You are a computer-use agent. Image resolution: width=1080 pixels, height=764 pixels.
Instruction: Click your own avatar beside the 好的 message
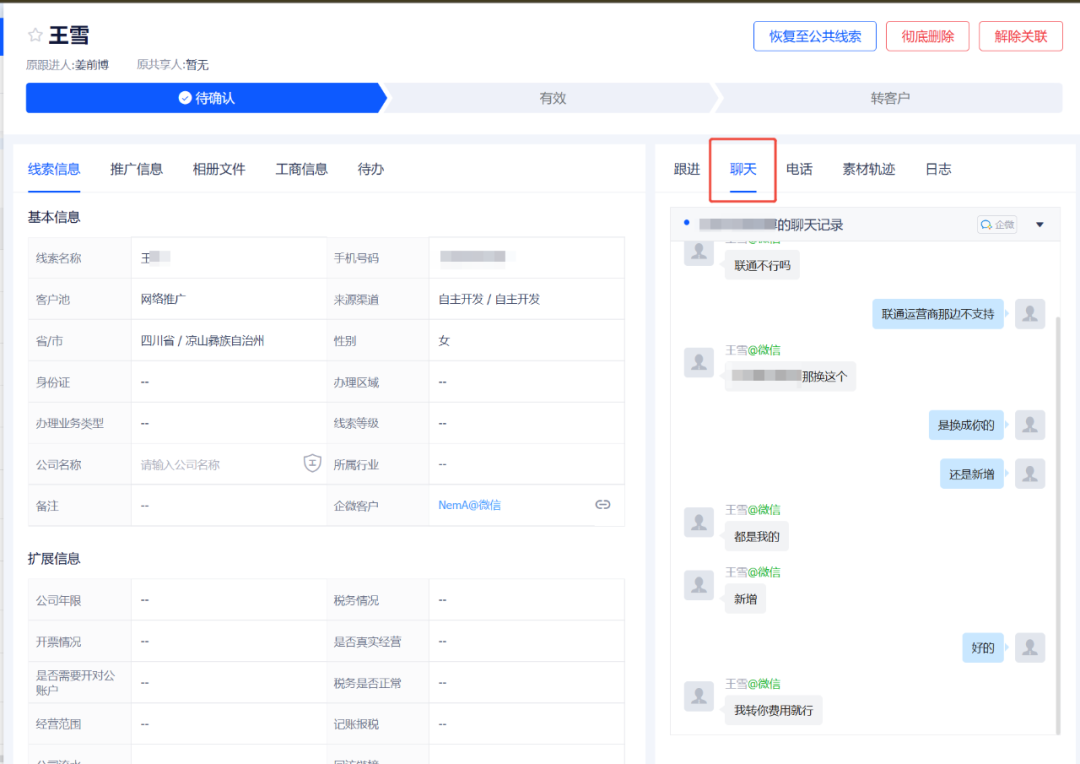(1030, 647)
